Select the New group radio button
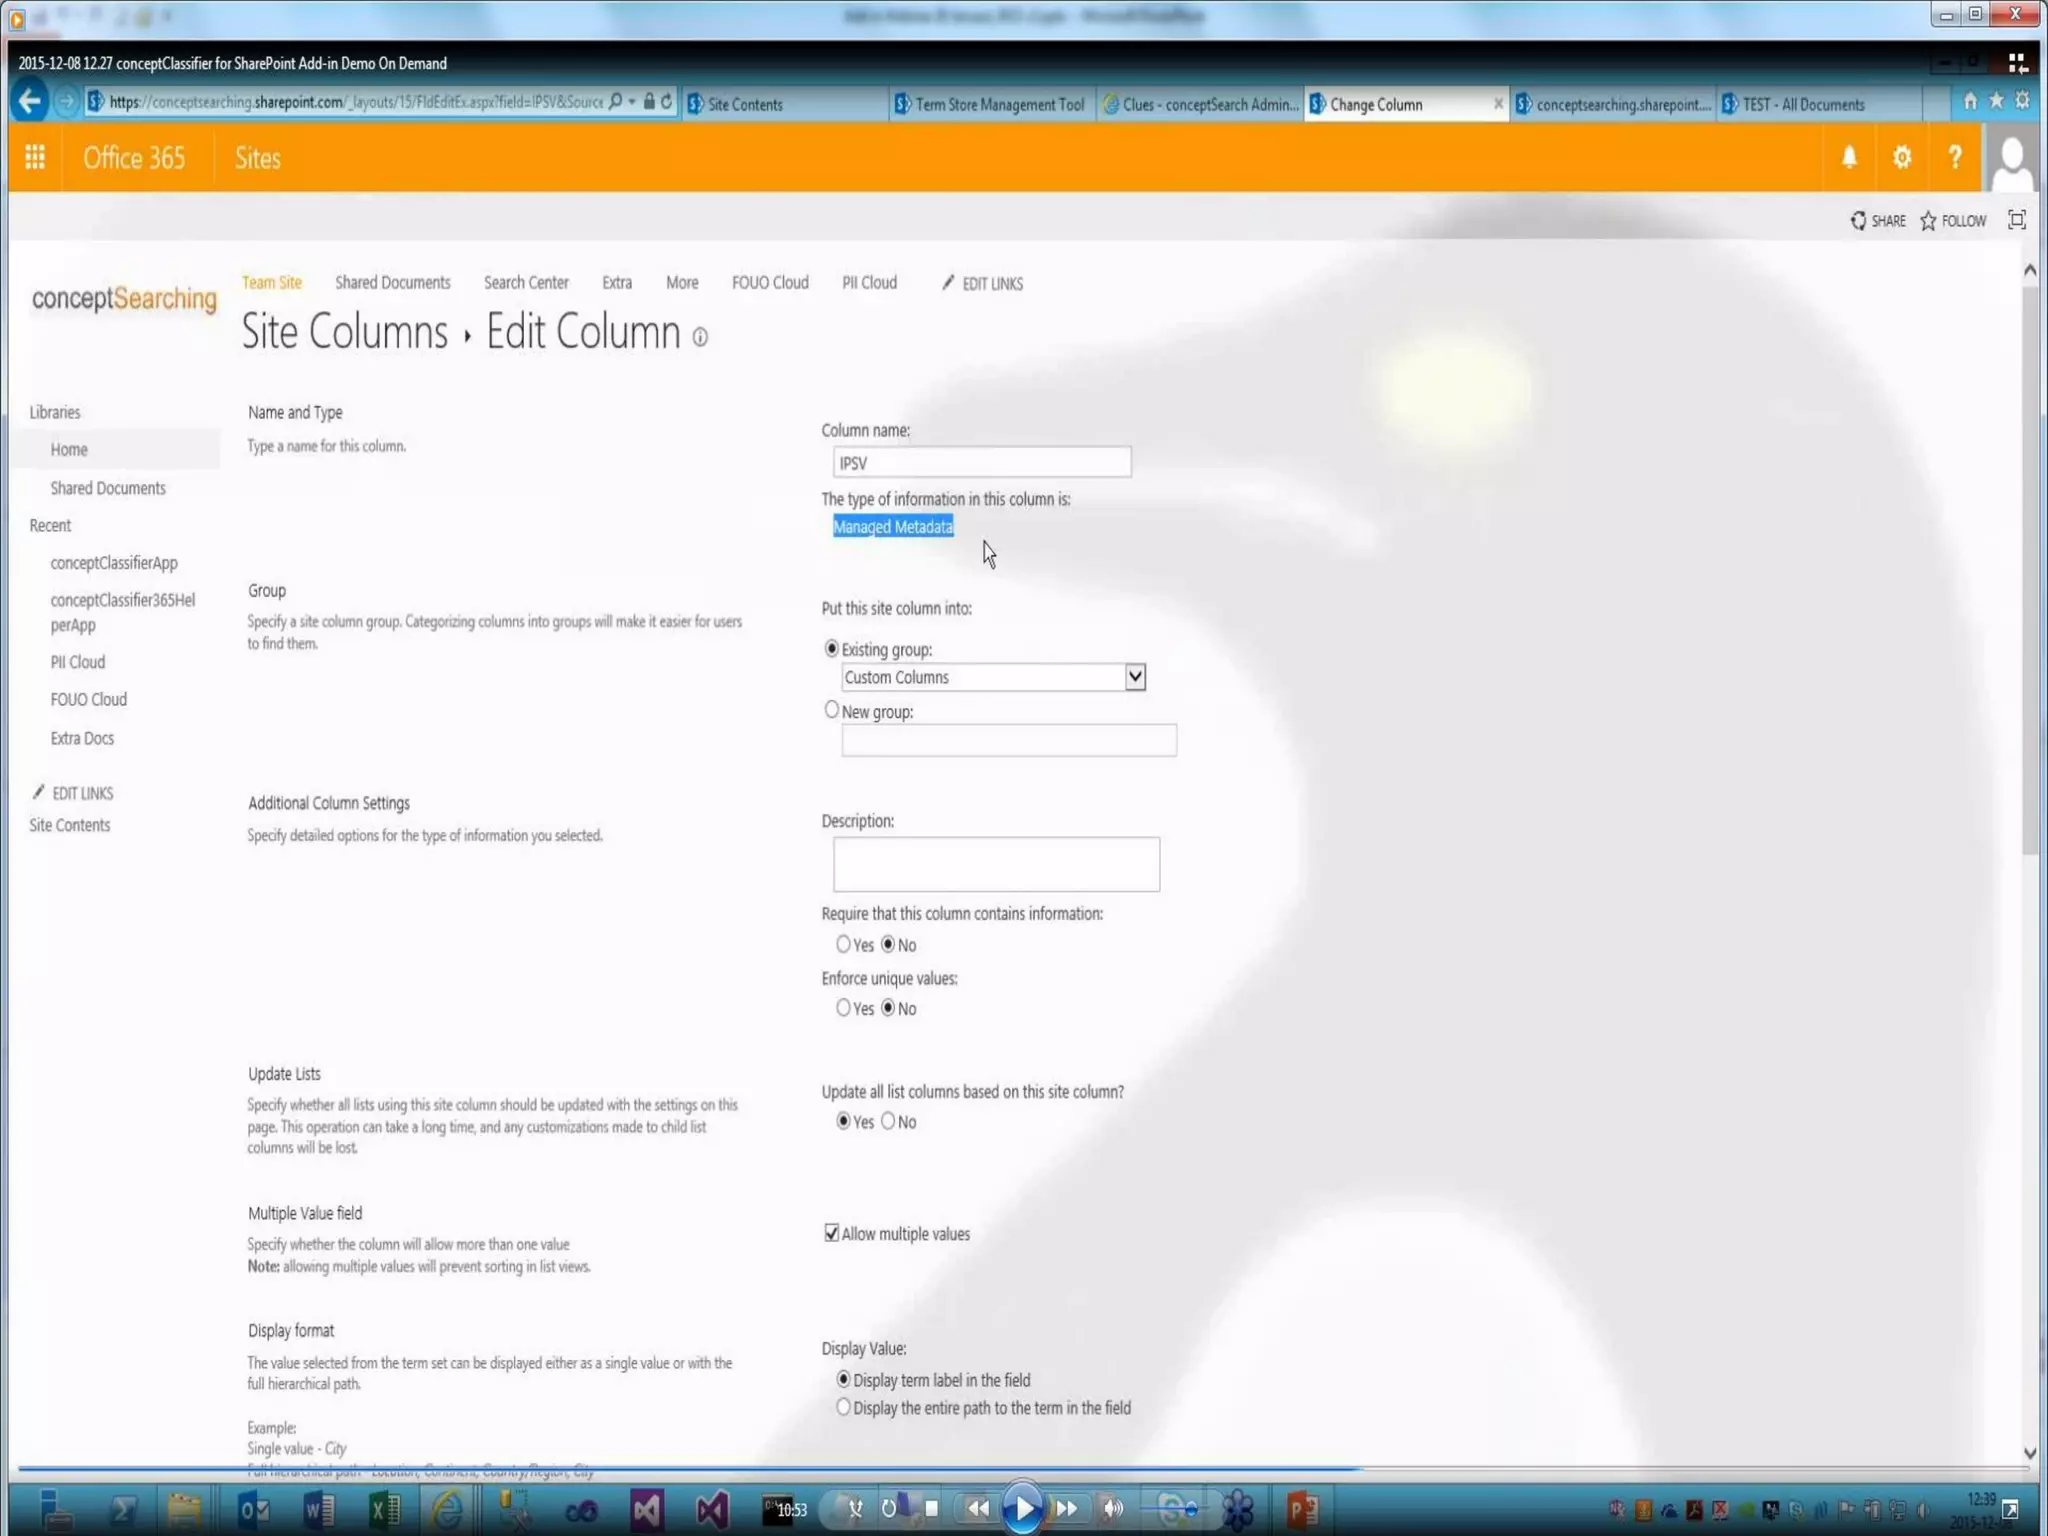This screenshot has width=2048, height=1536. pos(831,710)
